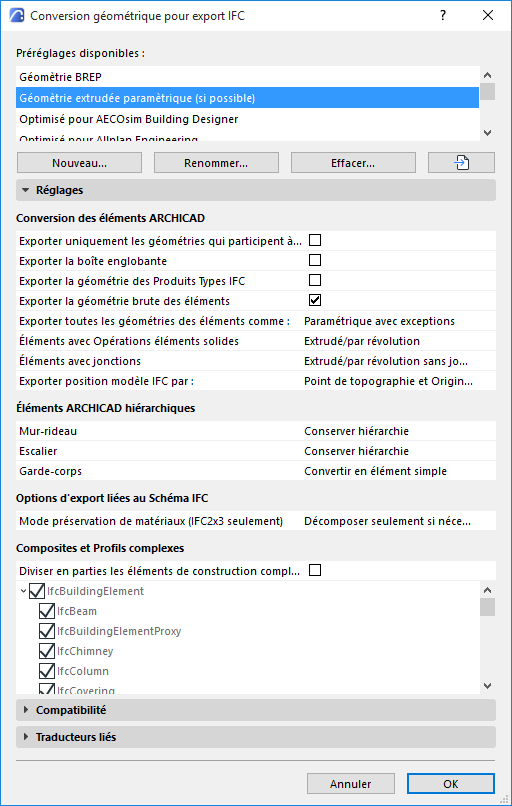Open Éléments avec jonctions value dropdown
Viewport: 512px width, 806px height.
click(398, 361)
